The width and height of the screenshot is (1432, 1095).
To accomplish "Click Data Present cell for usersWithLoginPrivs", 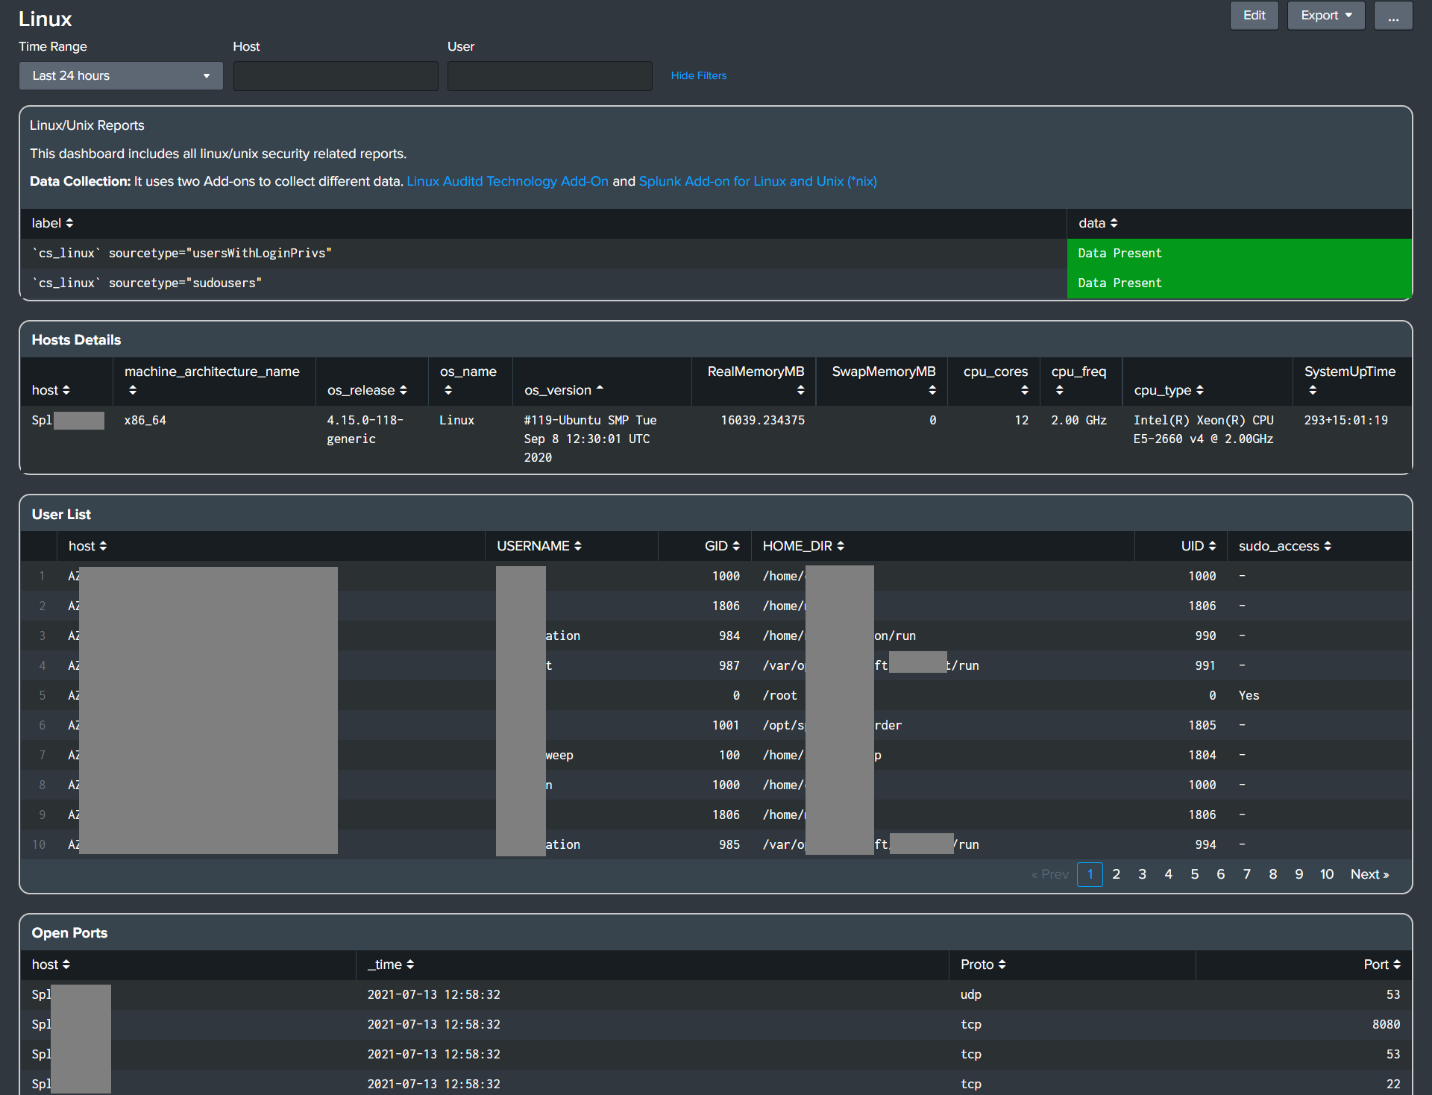I will tap(1239, 253).
